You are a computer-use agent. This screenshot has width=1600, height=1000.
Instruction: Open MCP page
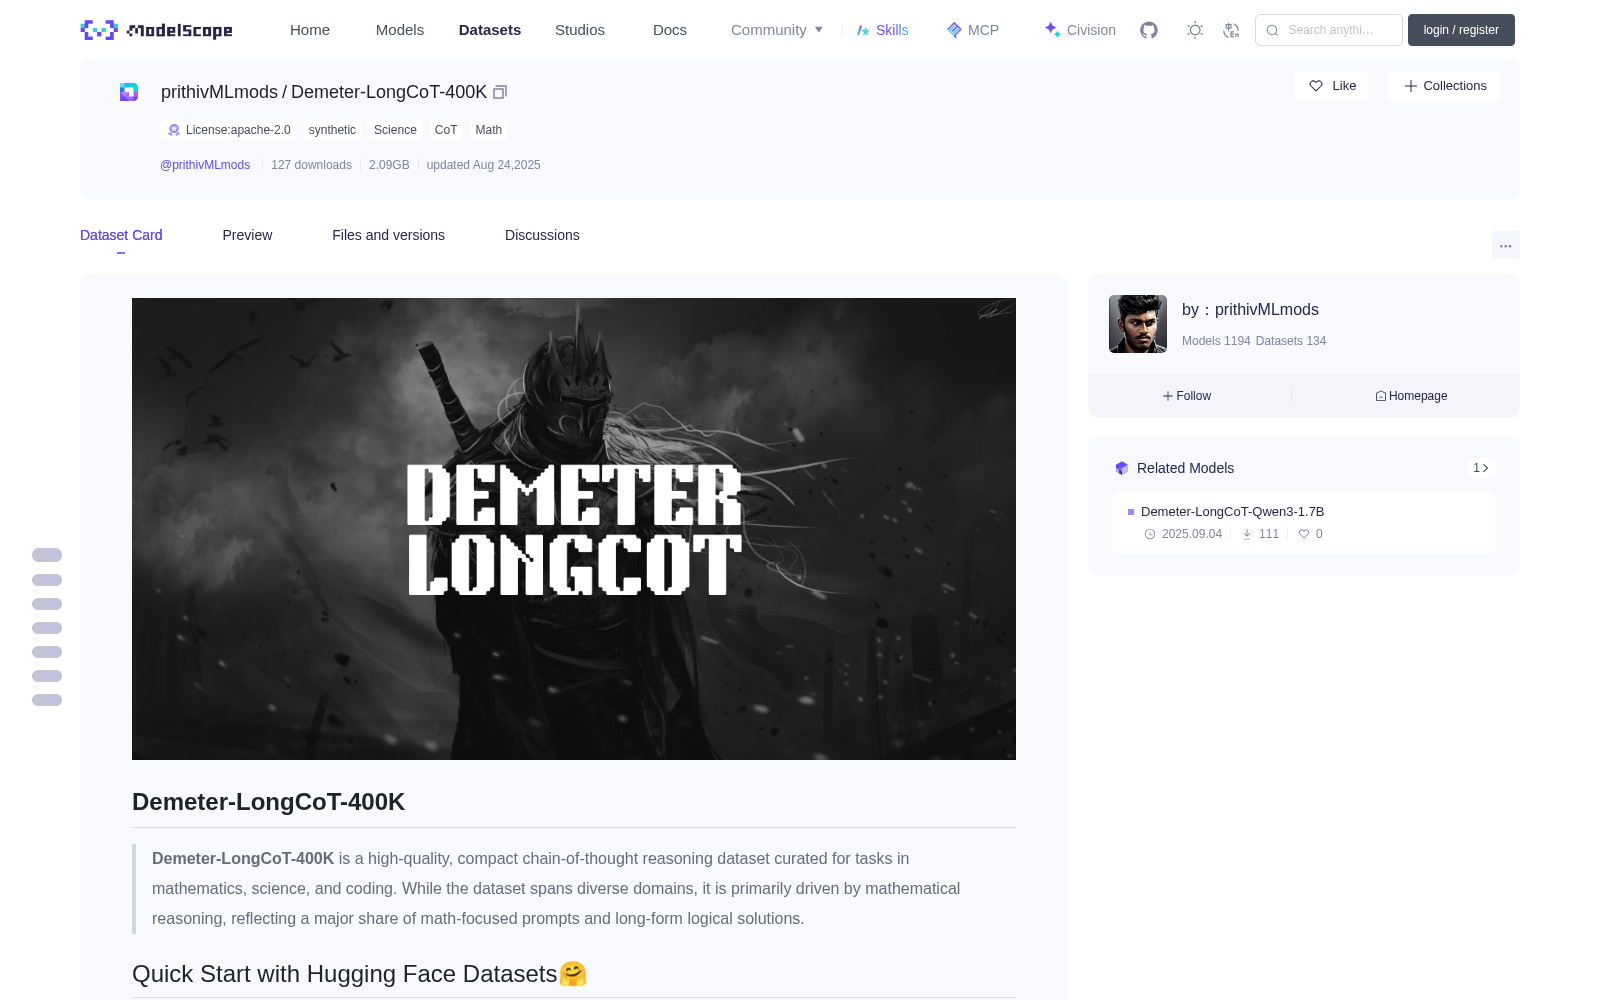coord(973,30)
